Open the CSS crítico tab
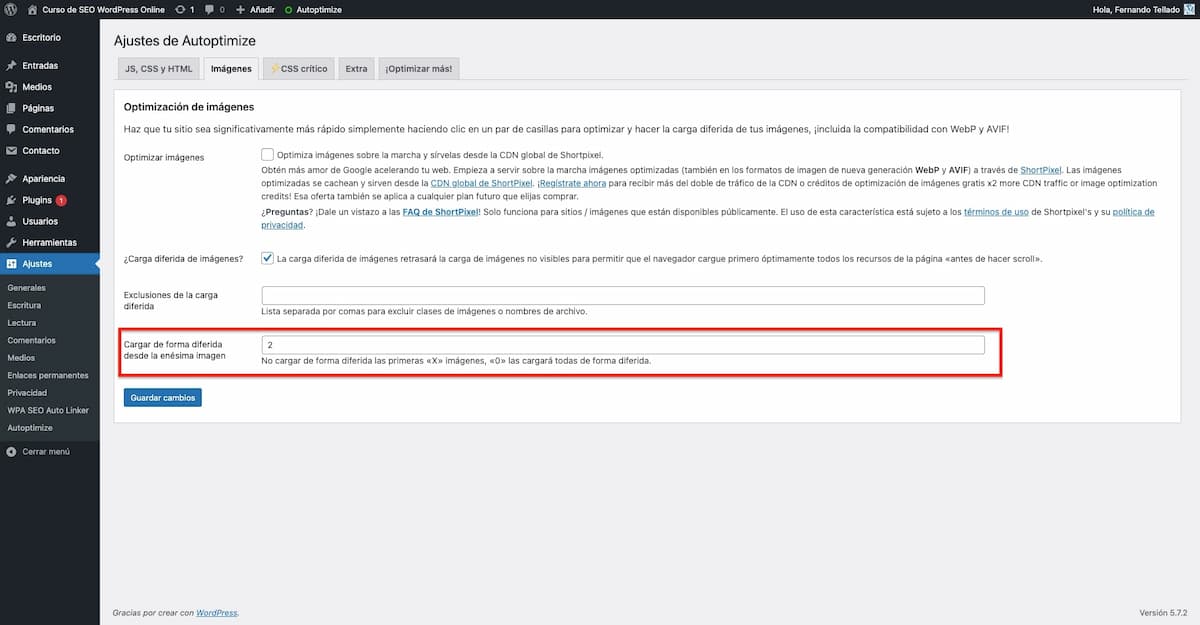The width and height of the screenshot is (1200, 625). click(x=298, y=69)
